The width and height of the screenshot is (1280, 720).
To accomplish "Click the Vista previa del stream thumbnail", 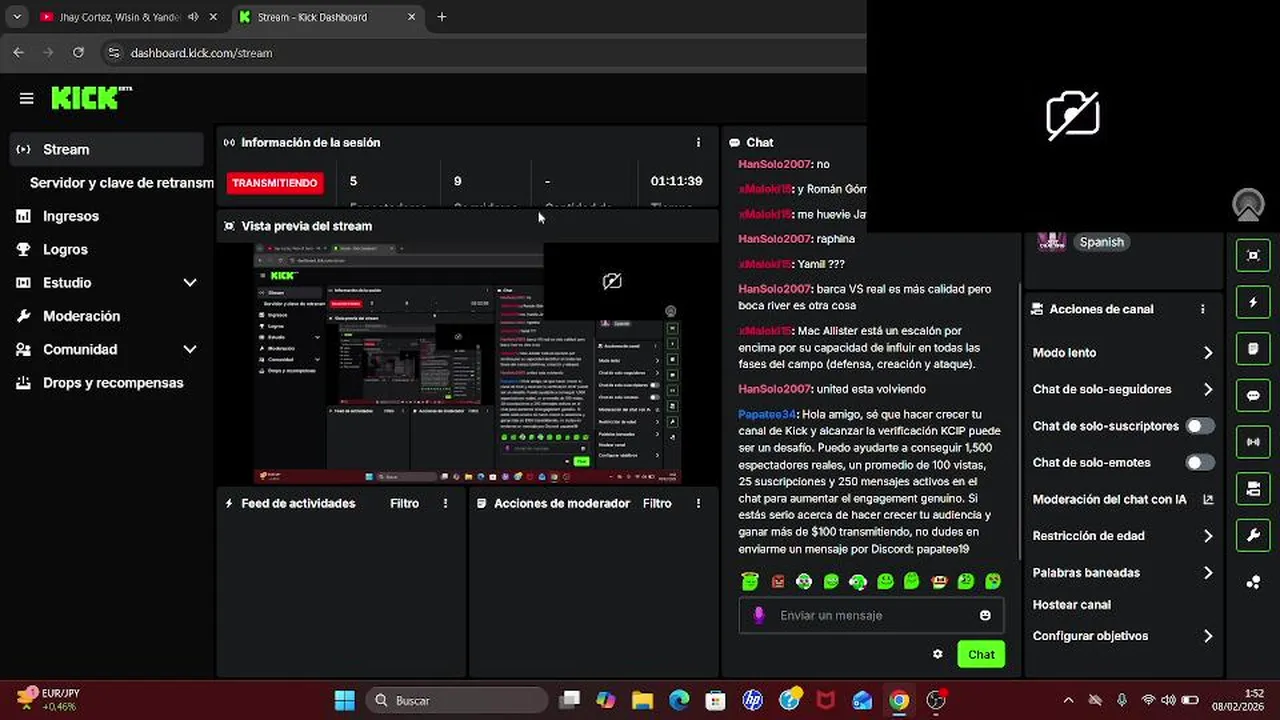I will [x=468, y=362].
